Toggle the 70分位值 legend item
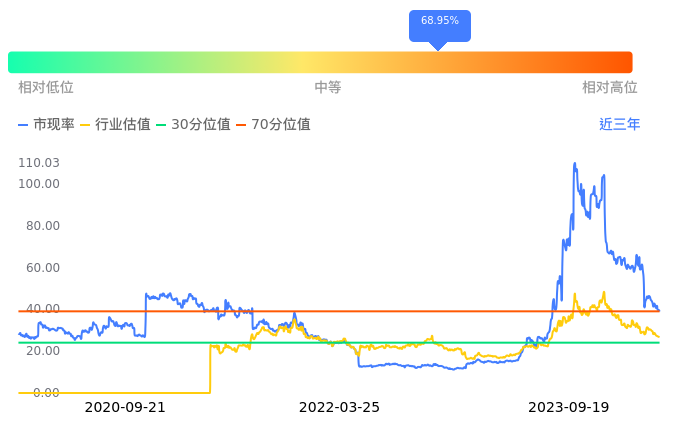Image resolution: width=686 pixels, height=442 pixels. point(273,125)
